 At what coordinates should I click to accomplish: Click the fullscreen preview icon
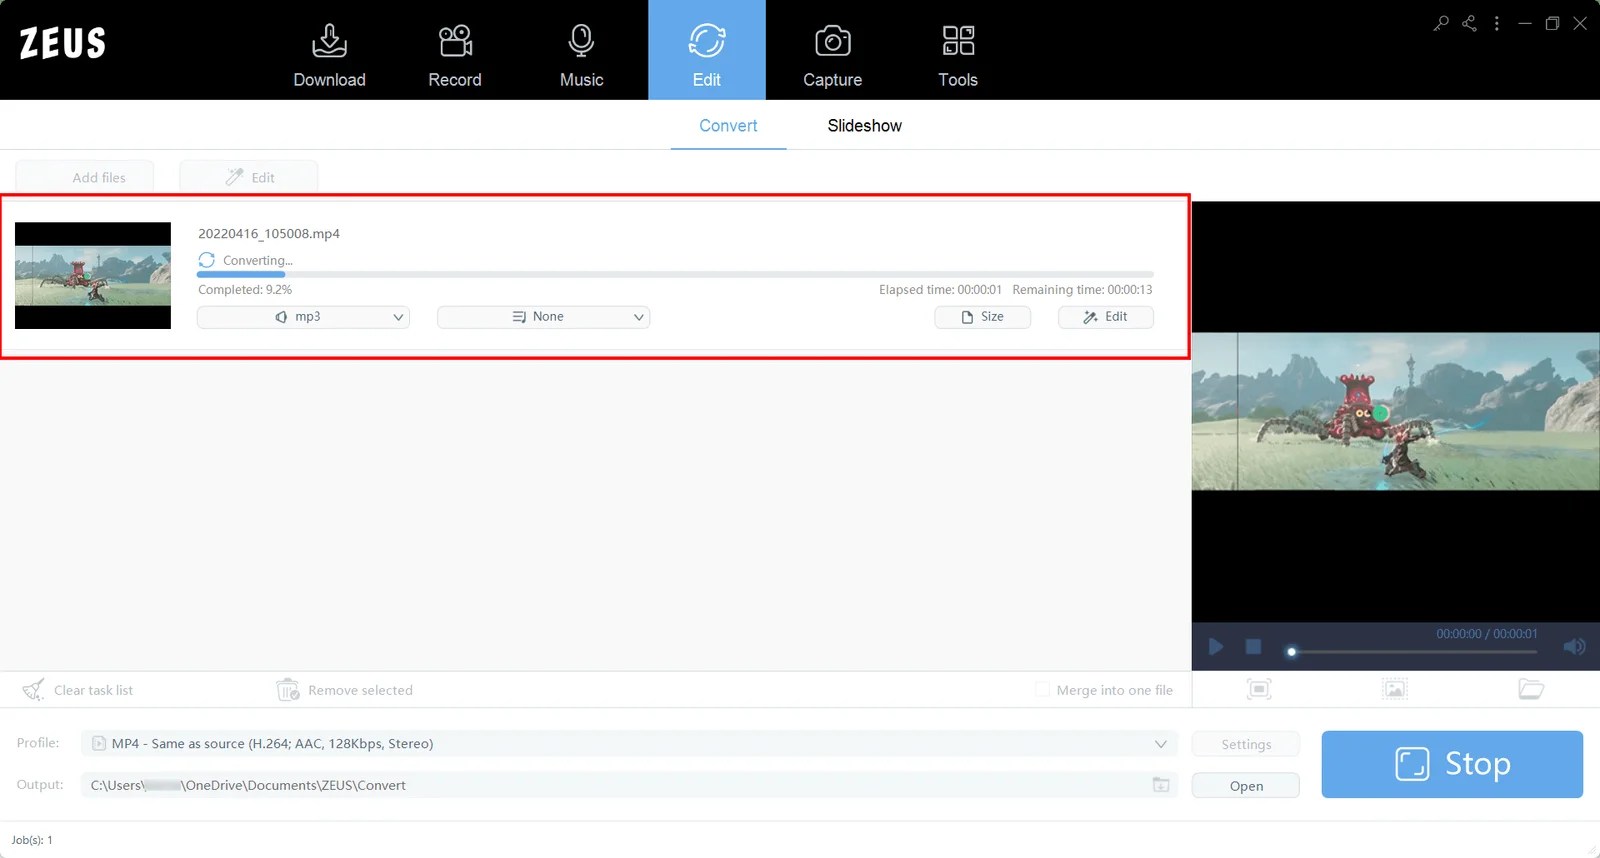(1259, 689)
